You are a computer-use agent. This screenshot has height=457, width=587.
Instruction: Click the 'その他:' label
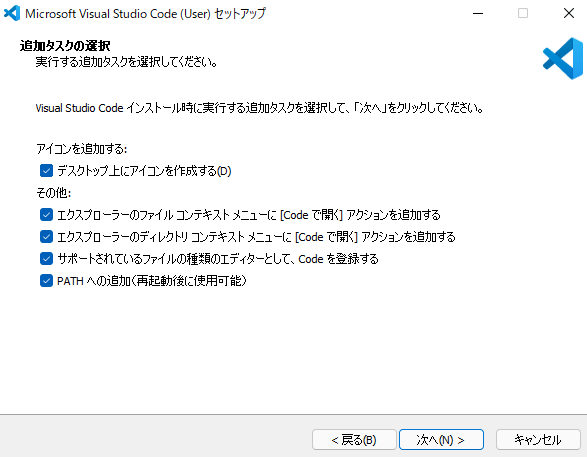tap(54, 193)
